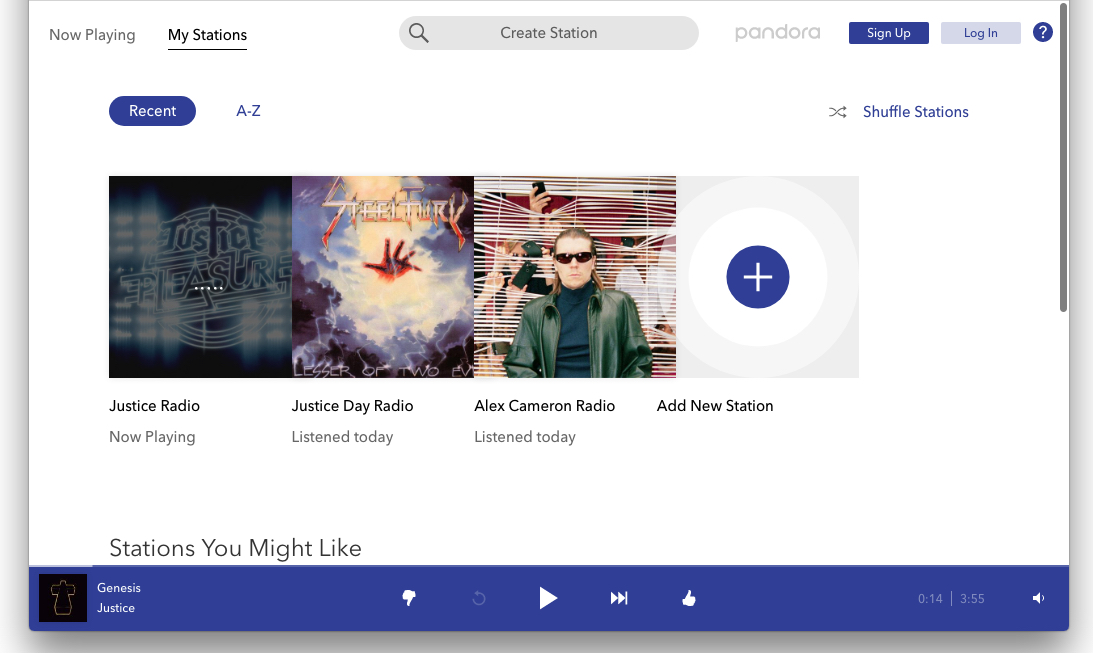Select the My Stations tab

pyautogui.click(x=207, y=35)
